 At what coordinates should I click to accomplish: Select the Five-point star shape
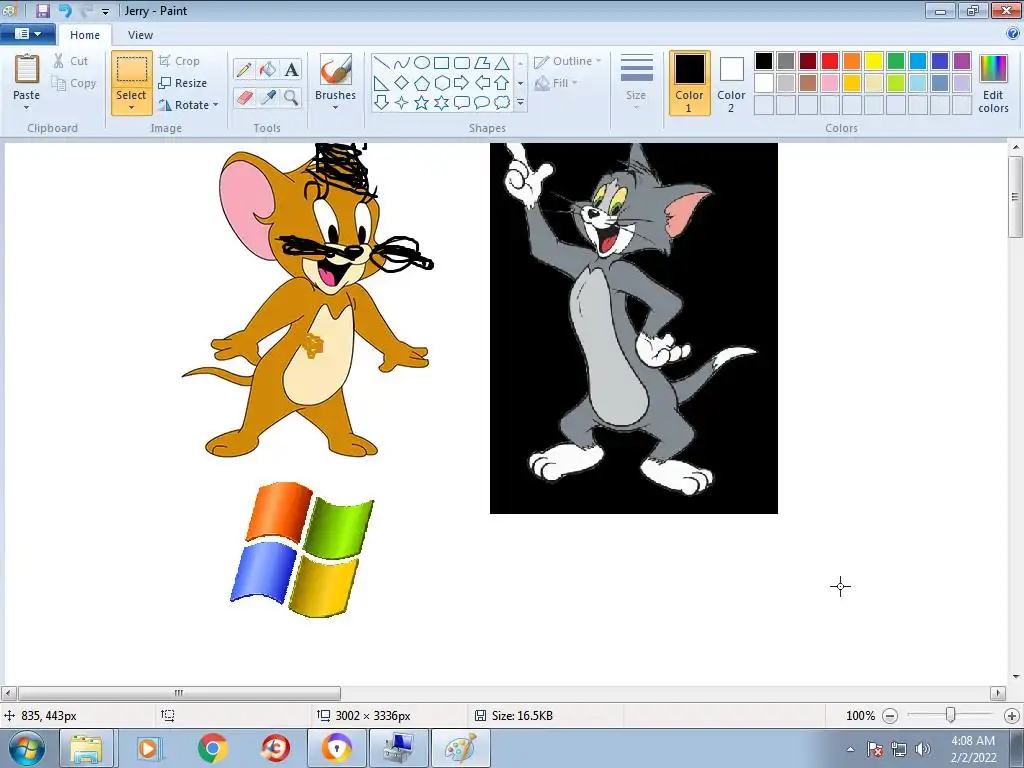(x=422, y=103)
